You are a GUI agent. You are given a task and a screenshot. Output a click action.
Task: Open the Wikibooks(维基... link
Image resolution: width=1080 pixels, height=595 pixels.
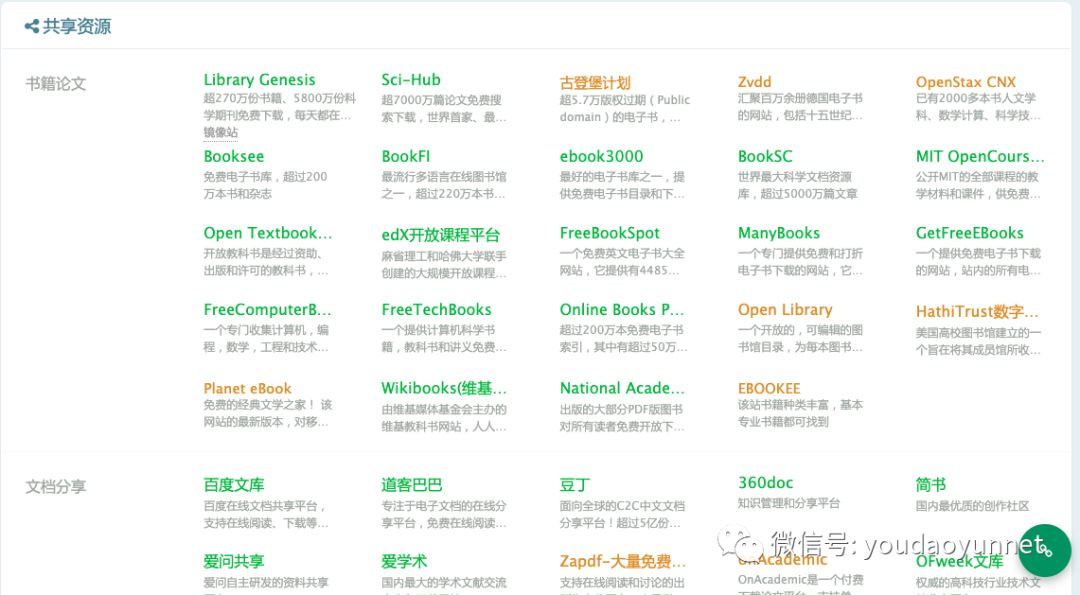[444, 388]
